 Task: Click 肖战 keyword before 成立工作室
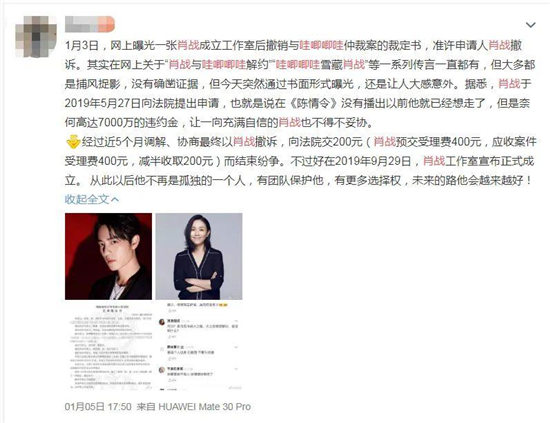(x=188, y=45)
